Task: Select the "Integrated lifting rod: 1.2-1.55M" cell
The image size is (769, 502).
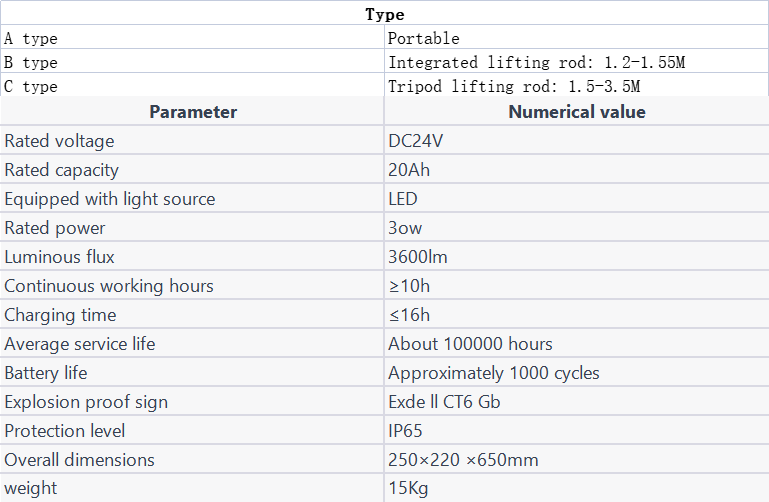Action: 536,63
